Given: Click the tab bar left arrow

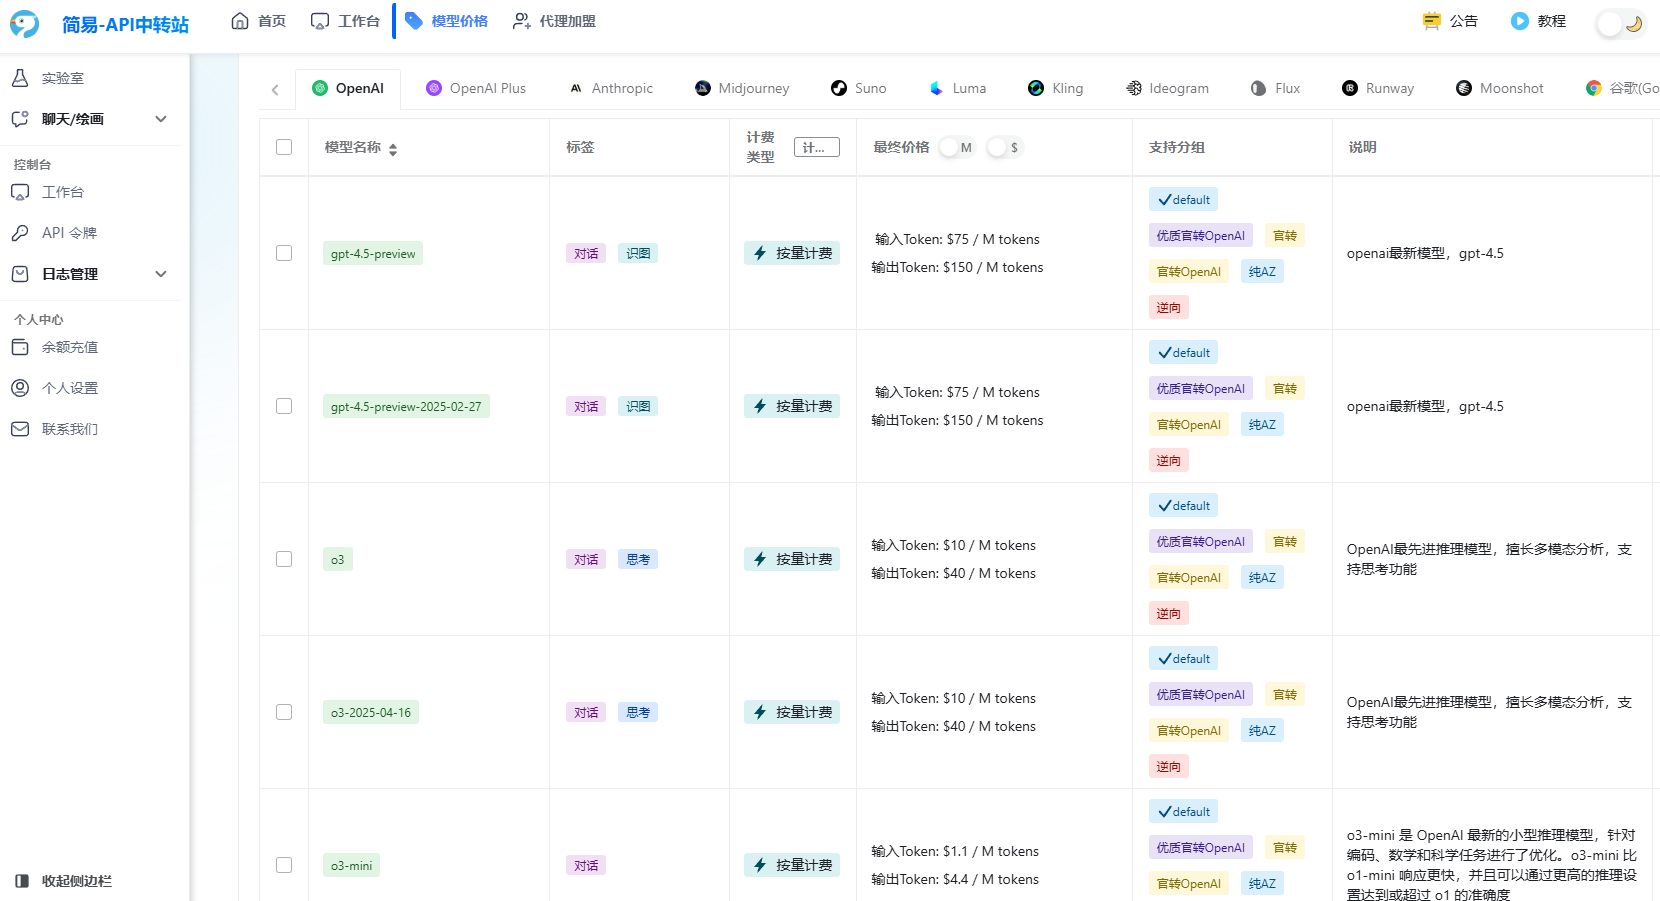Looking at the screenshot, I should (275, 90).
